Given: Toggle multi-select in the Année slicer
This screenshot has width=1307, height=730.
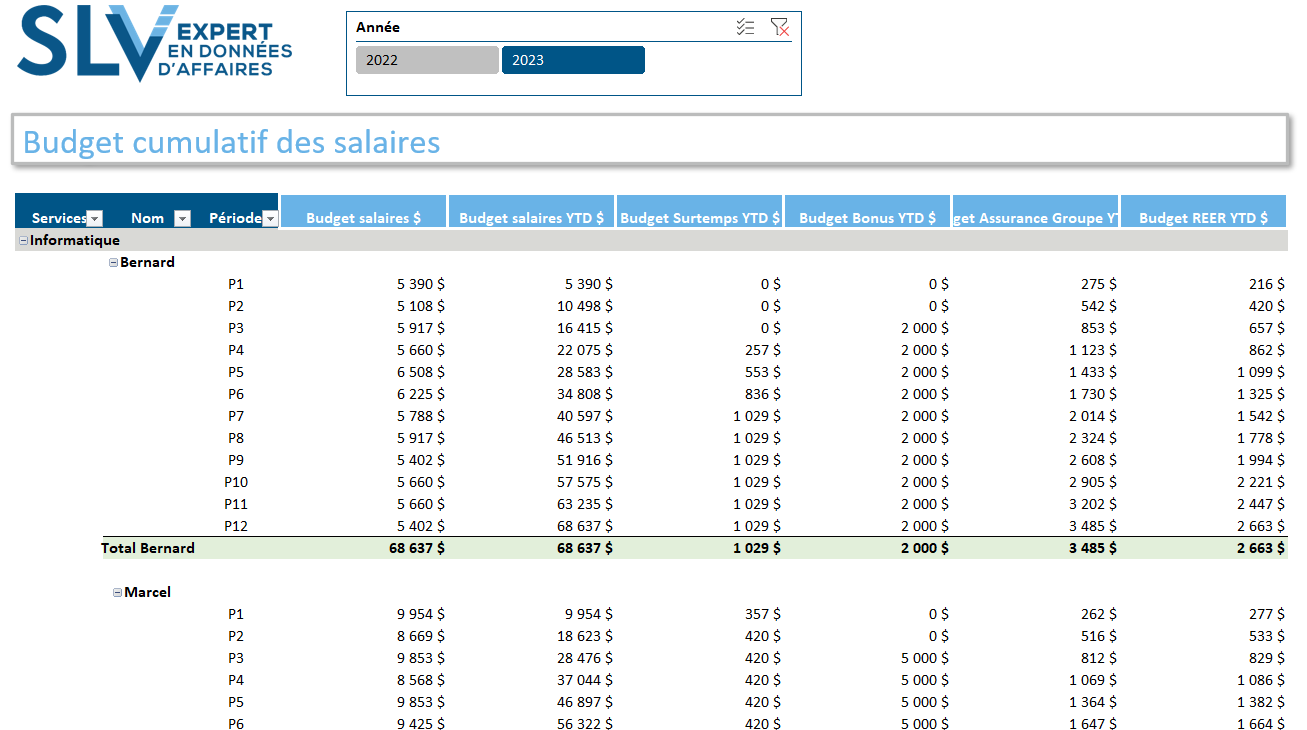Looking at the screenshot, I should click(x=745, y=27).
